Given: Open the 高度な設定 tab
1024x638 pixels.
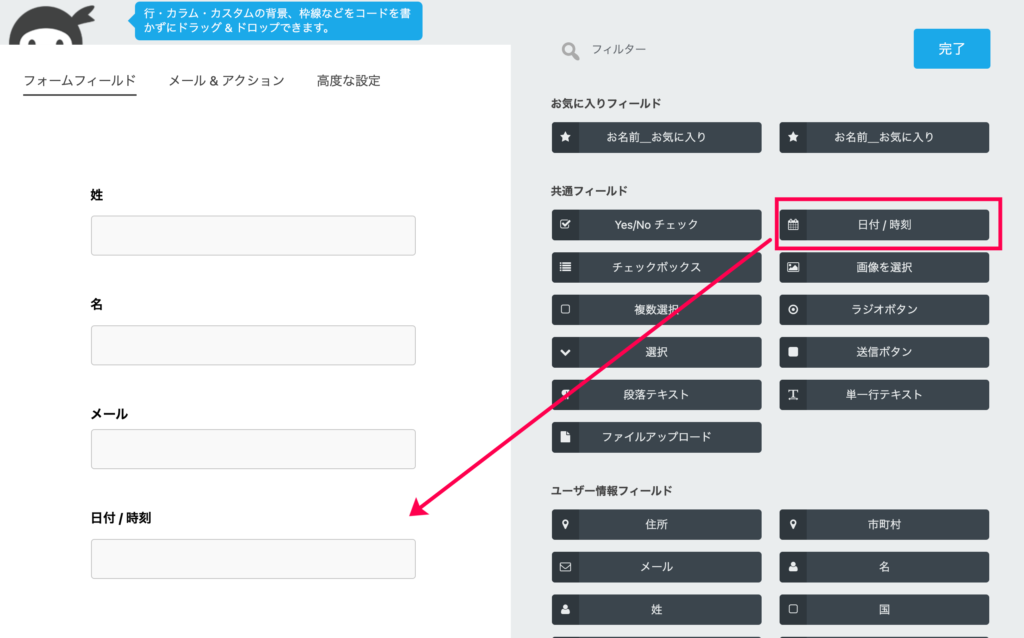Looking at the screenshot, I should [349, 81].
